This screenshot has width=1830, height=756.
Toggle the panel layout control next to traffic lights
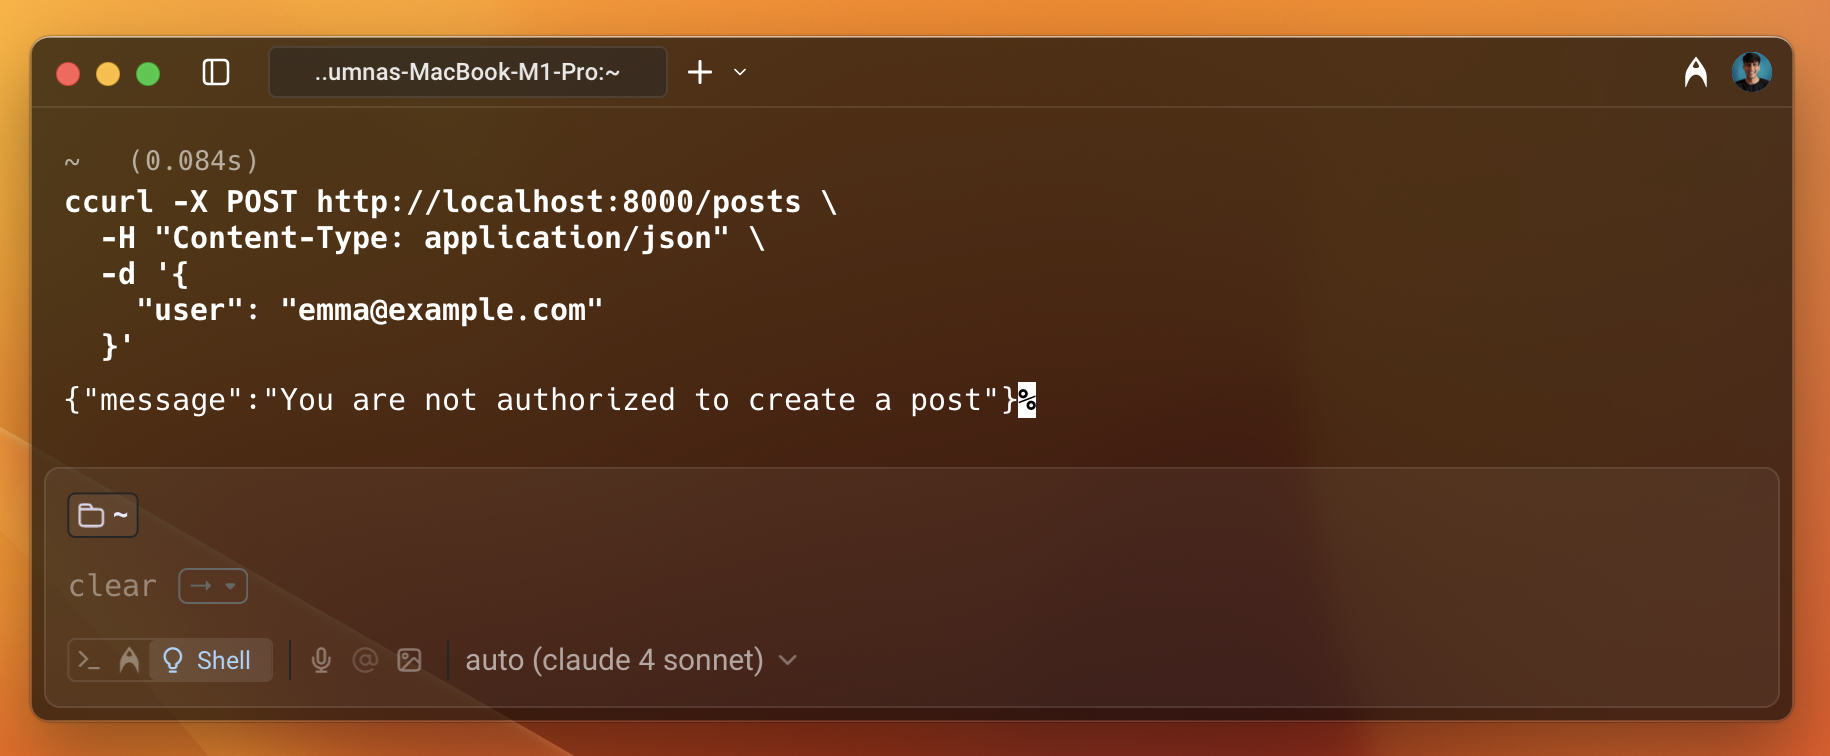[x=216, y=72]
